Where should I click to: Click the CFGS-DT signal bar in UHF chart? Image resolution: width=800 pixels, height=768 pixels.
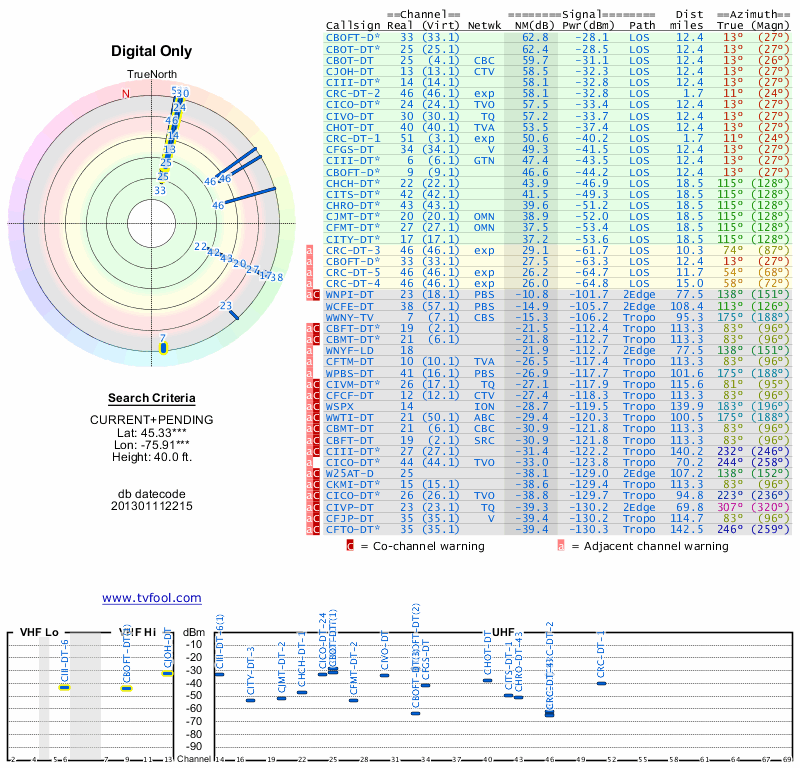426,685
